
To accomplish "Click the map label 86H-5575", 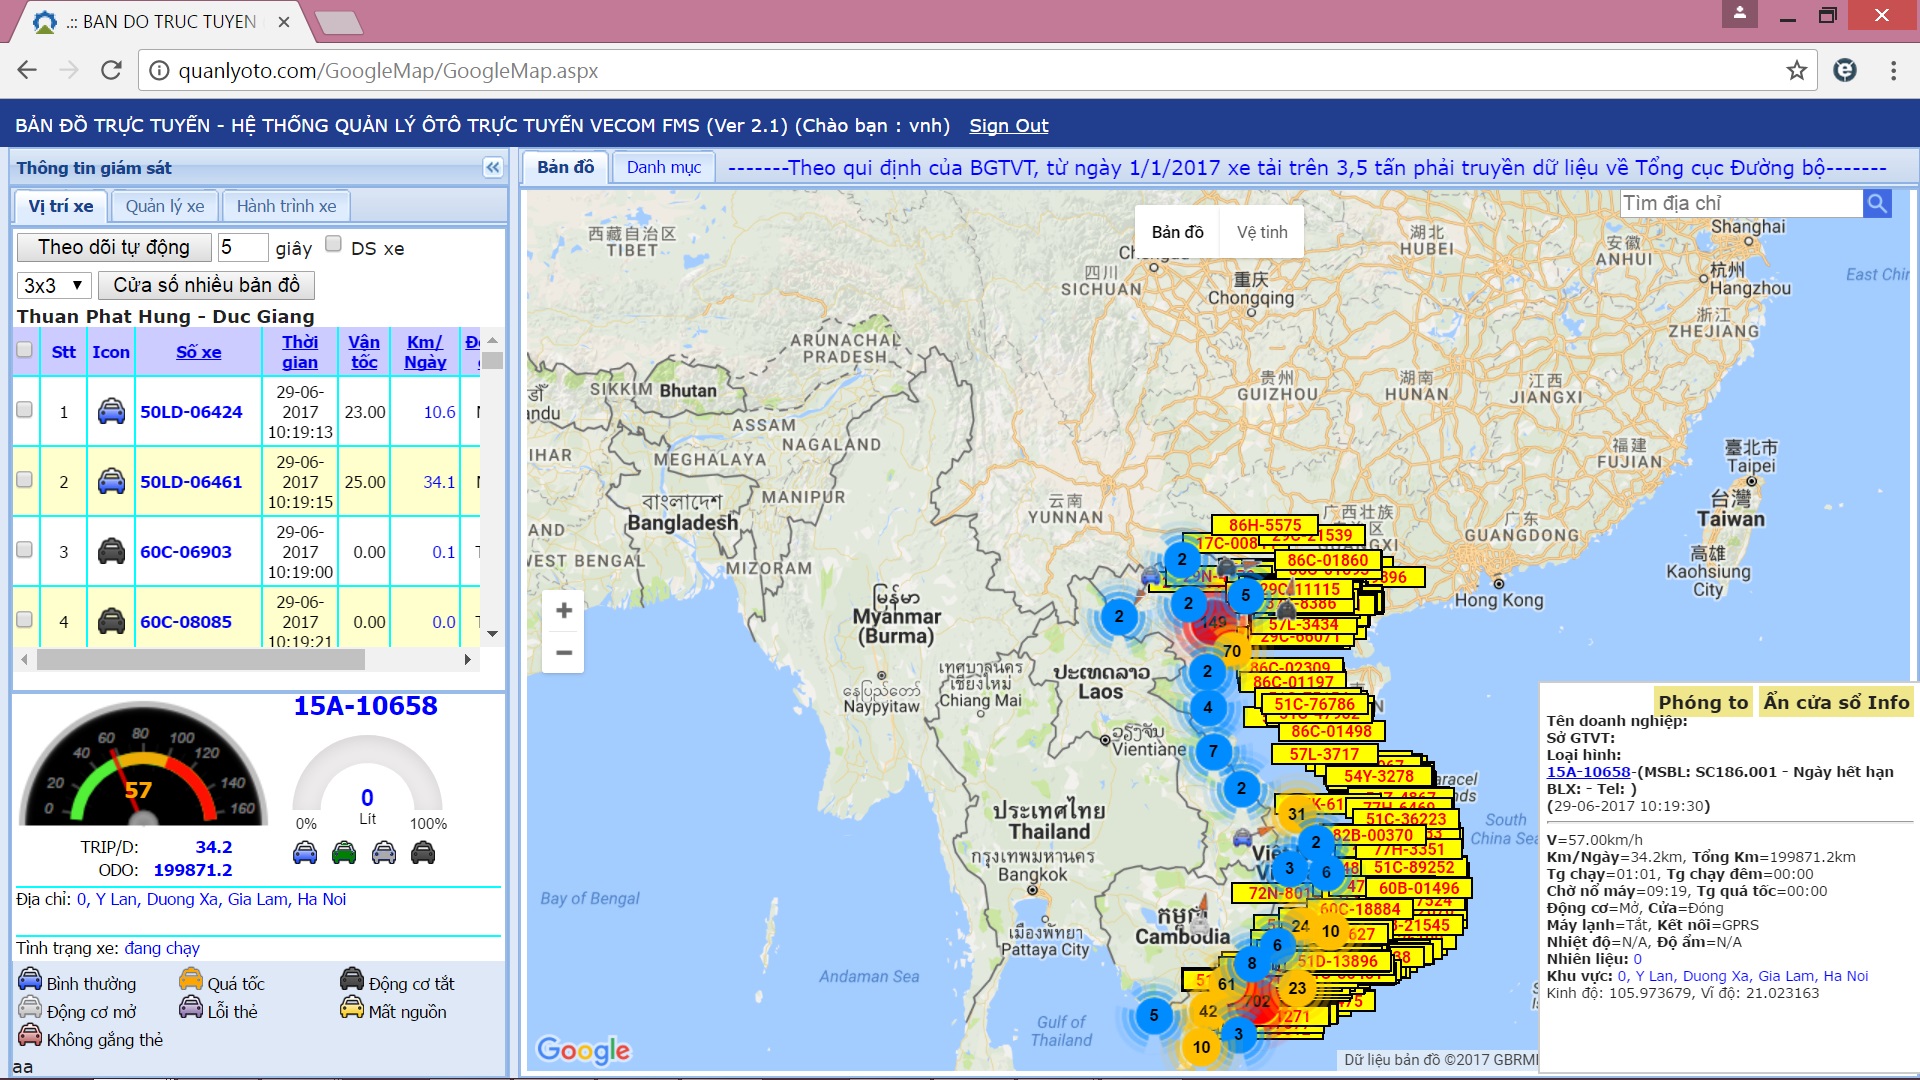I will coord(1265,525).
